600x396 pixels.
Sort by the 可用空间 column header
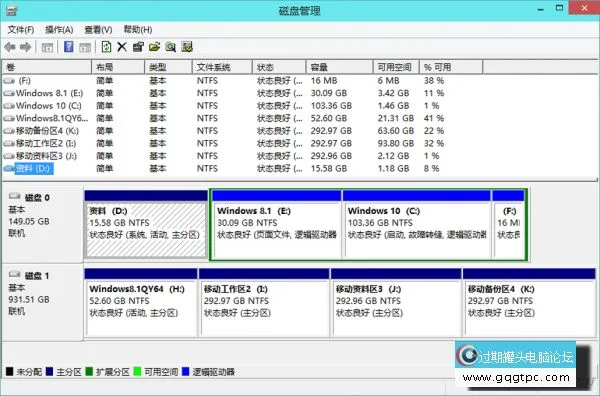click(x=396, y=67)
